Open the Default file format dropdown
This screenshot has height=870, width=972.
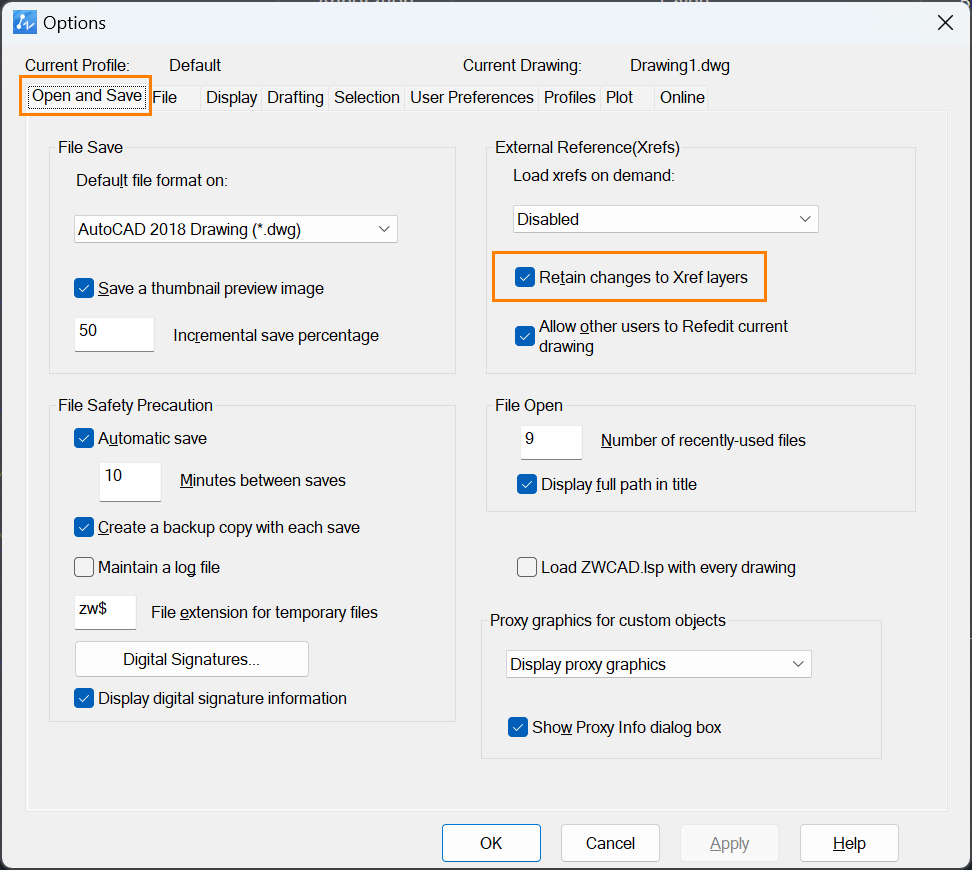coord(236,229)
